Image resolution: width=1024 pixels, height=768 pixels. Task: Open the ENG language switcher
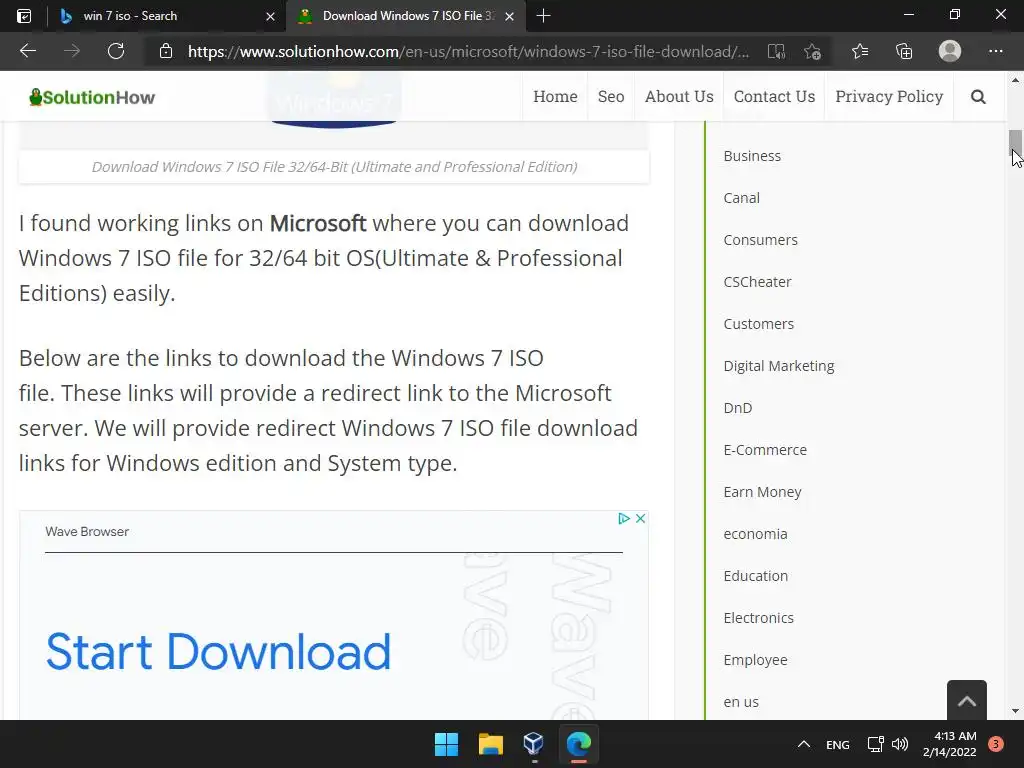click(x=838, y=744)
